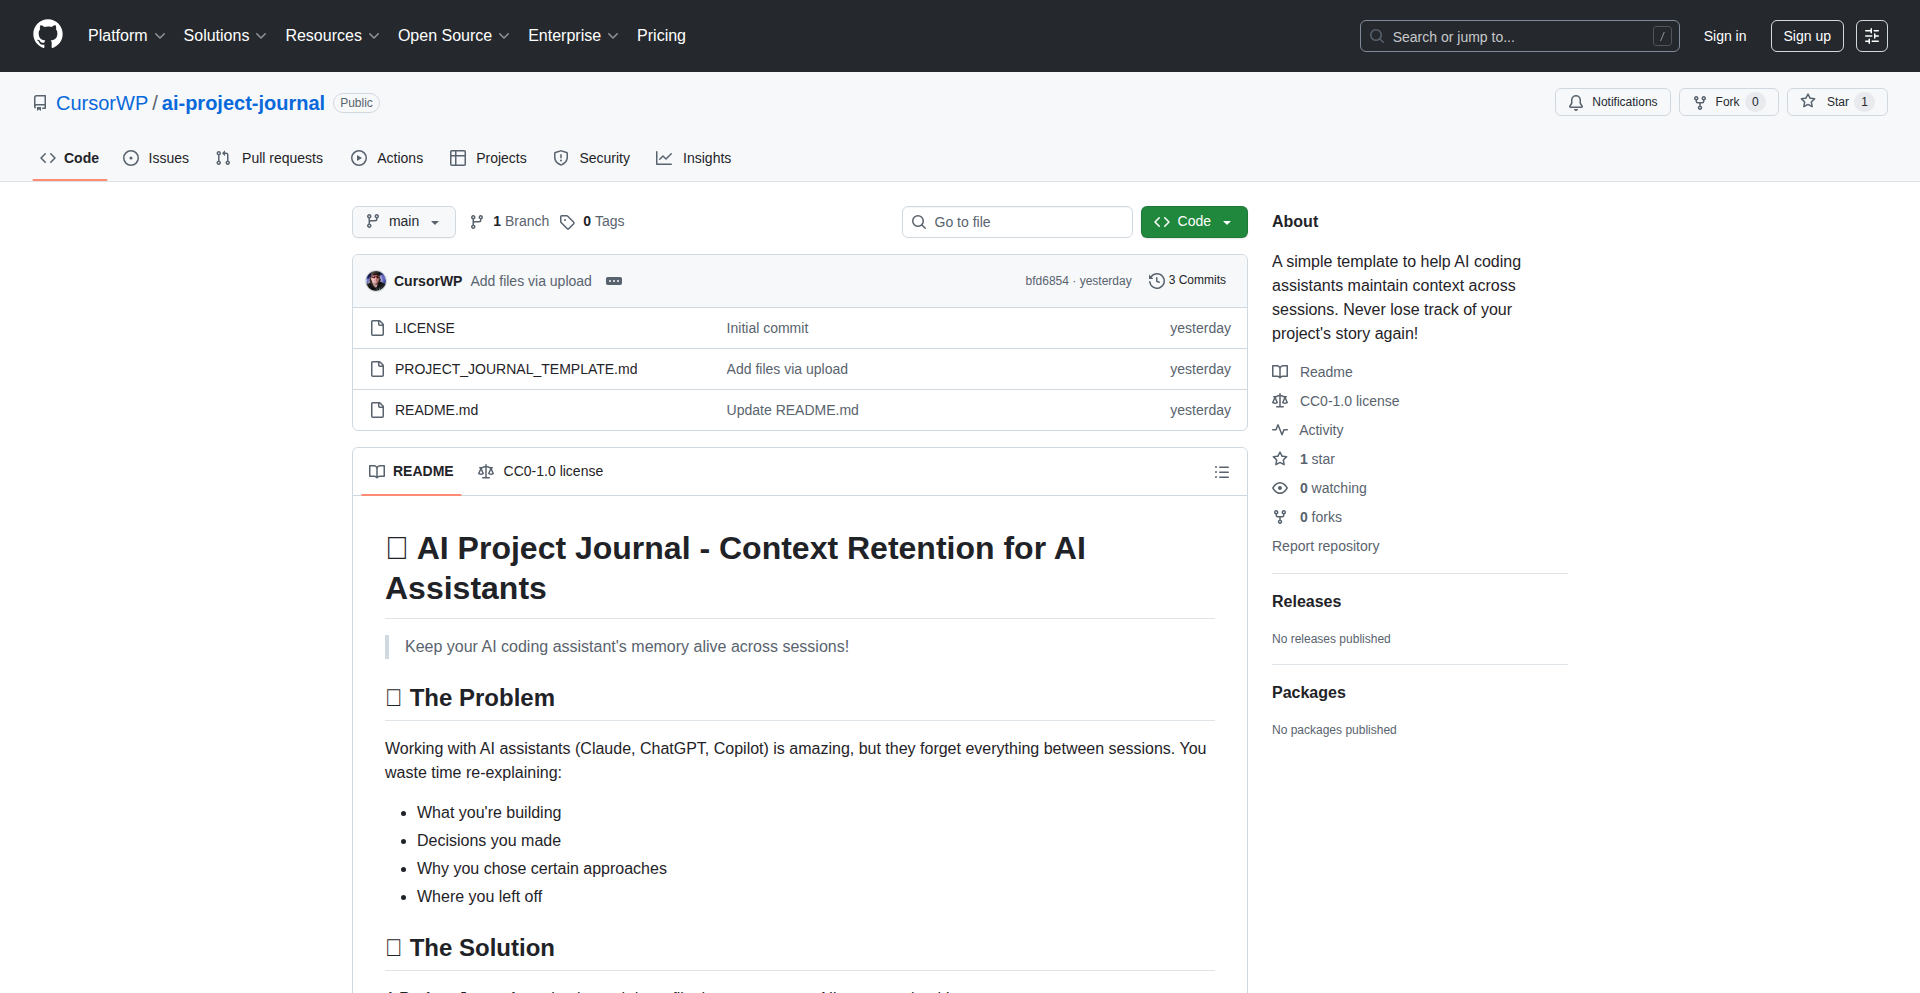
Task: Click the Star button to star the repo
Action: coord(1836,101)
